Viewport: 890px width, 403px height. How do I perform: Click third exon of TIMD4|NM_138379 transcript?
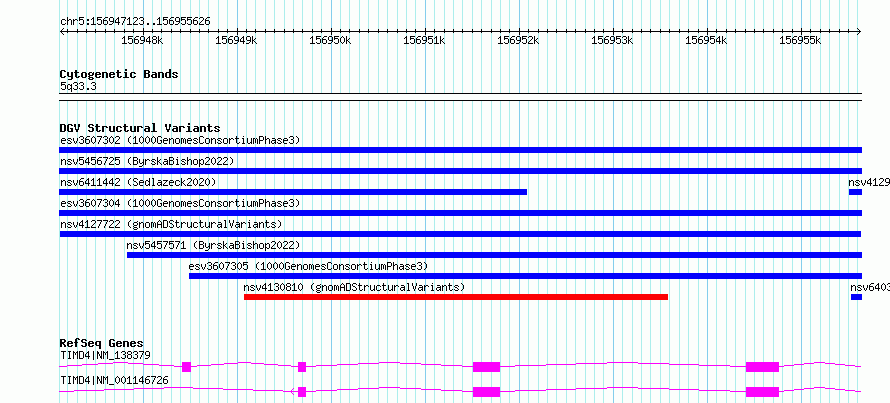486,367
